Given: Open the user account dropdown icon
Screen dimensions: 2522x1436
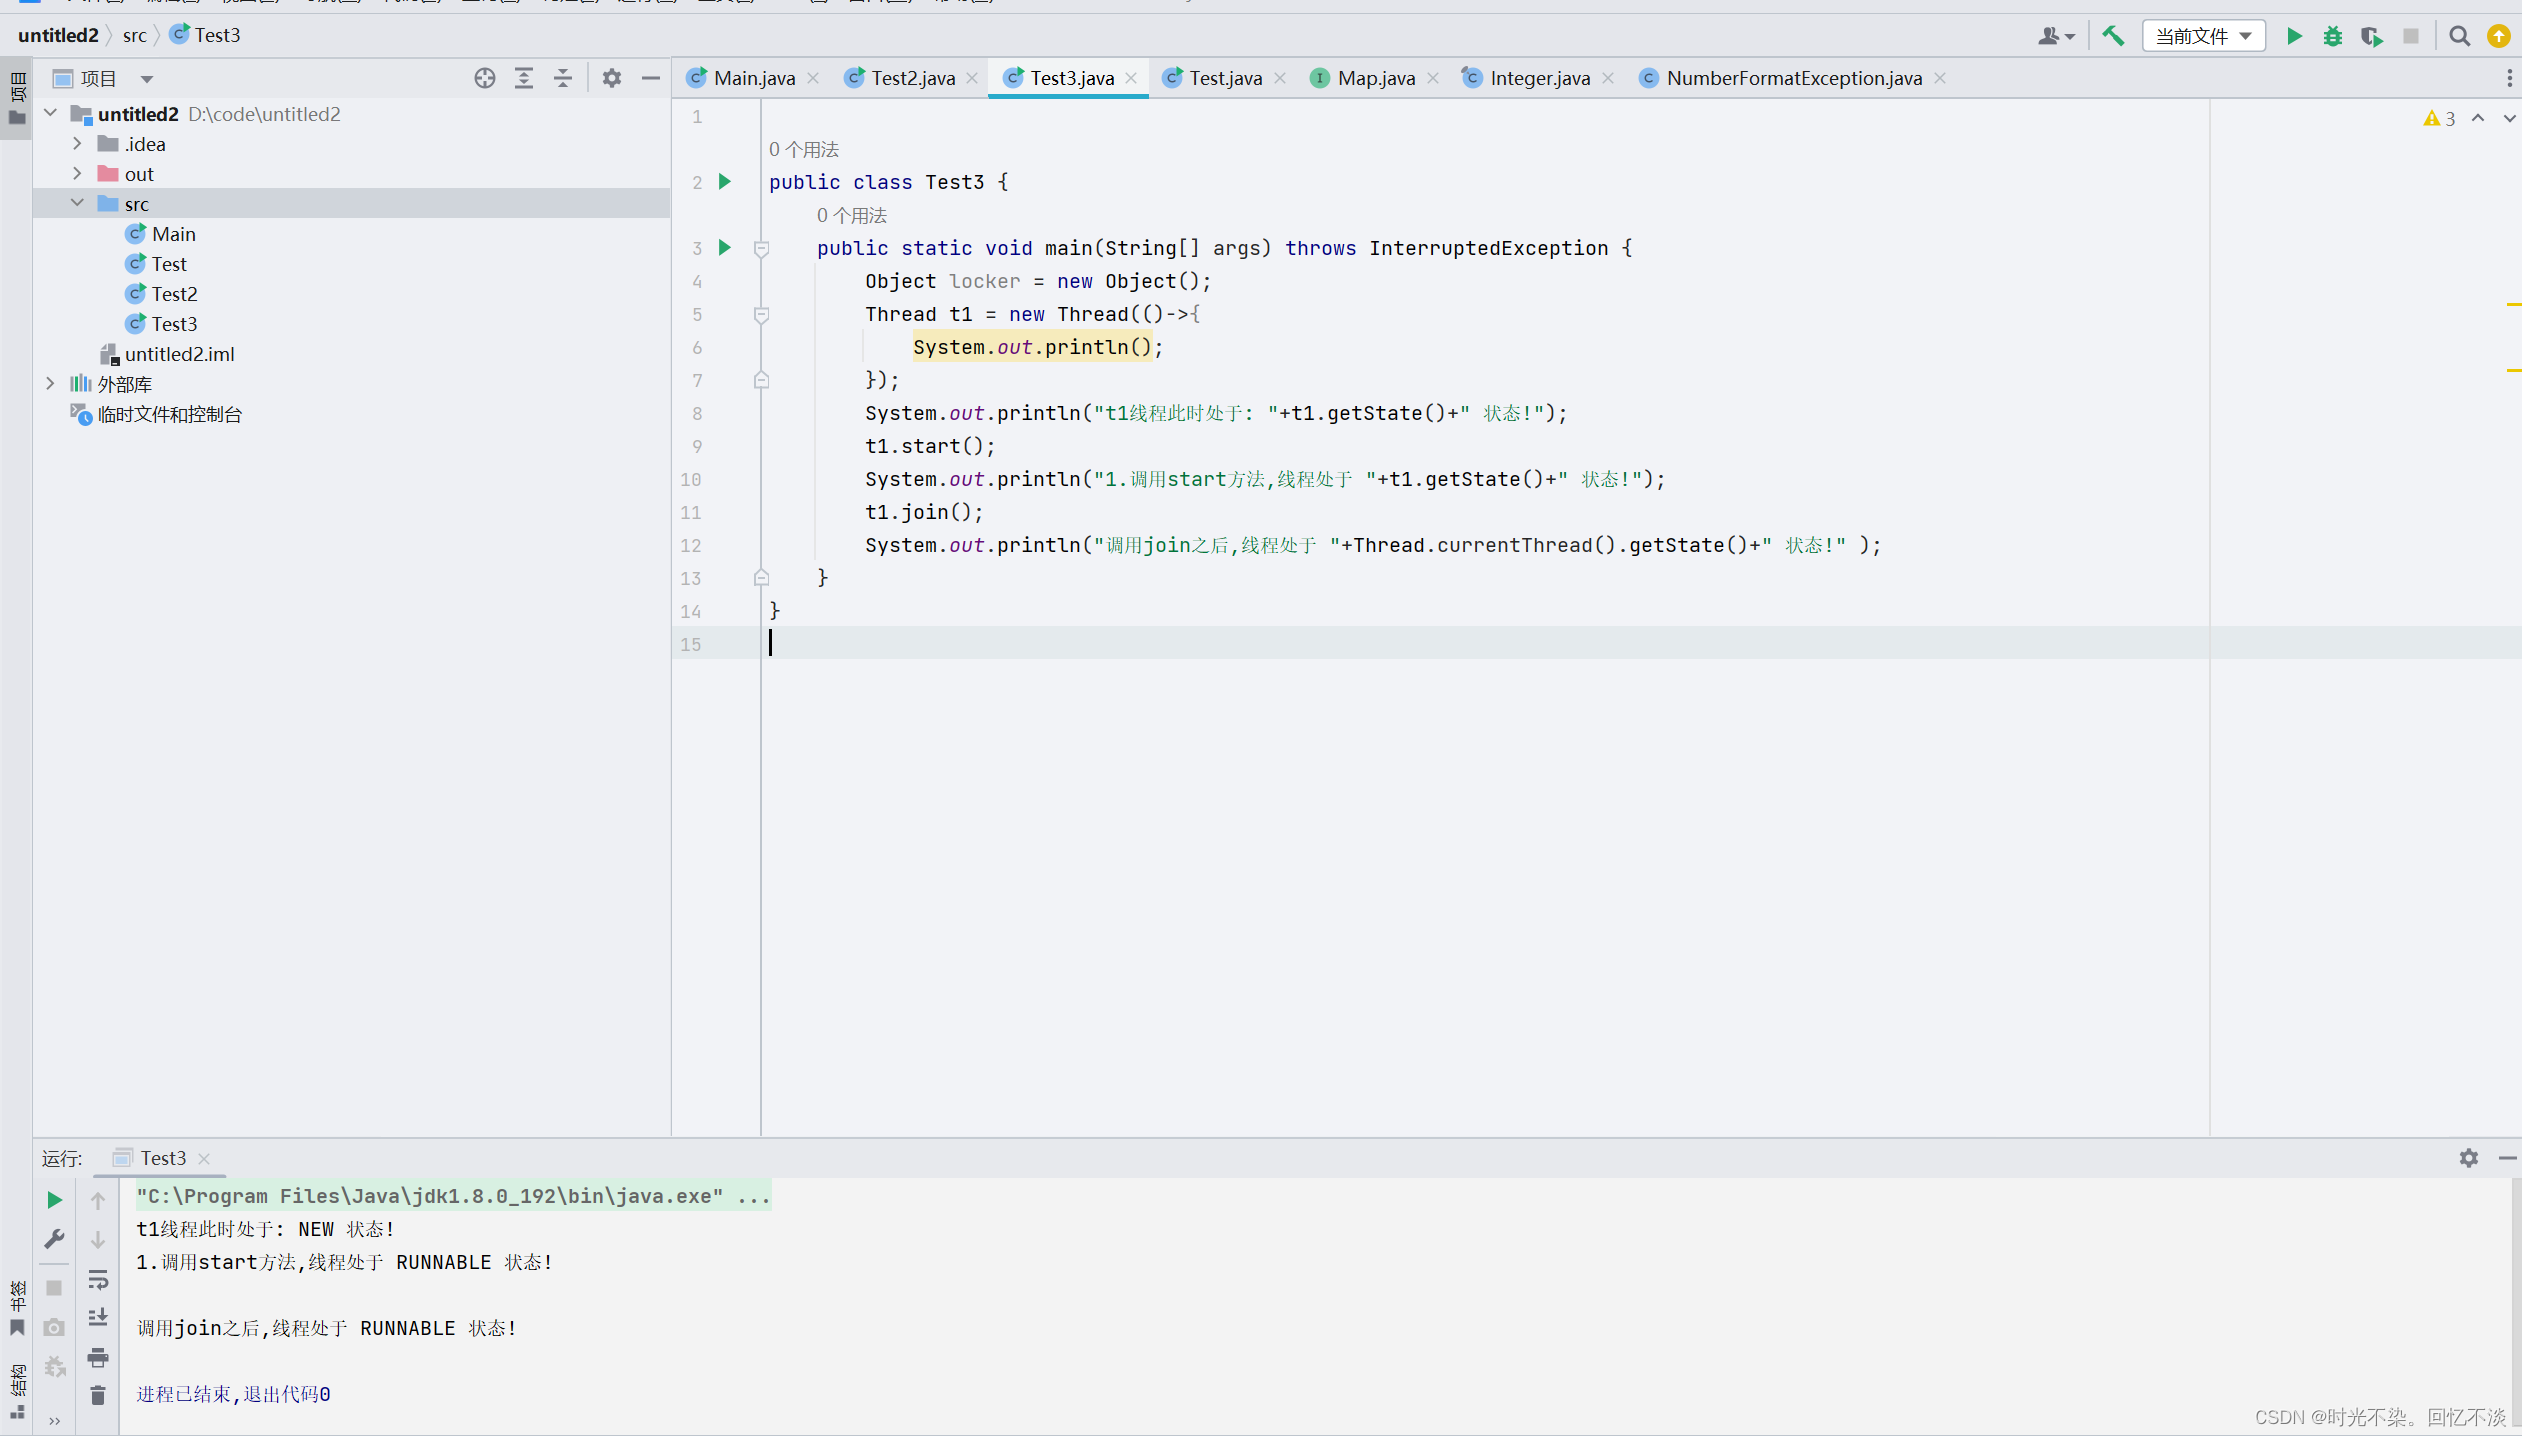Looking at the screenshot, I should point(2056,36).
